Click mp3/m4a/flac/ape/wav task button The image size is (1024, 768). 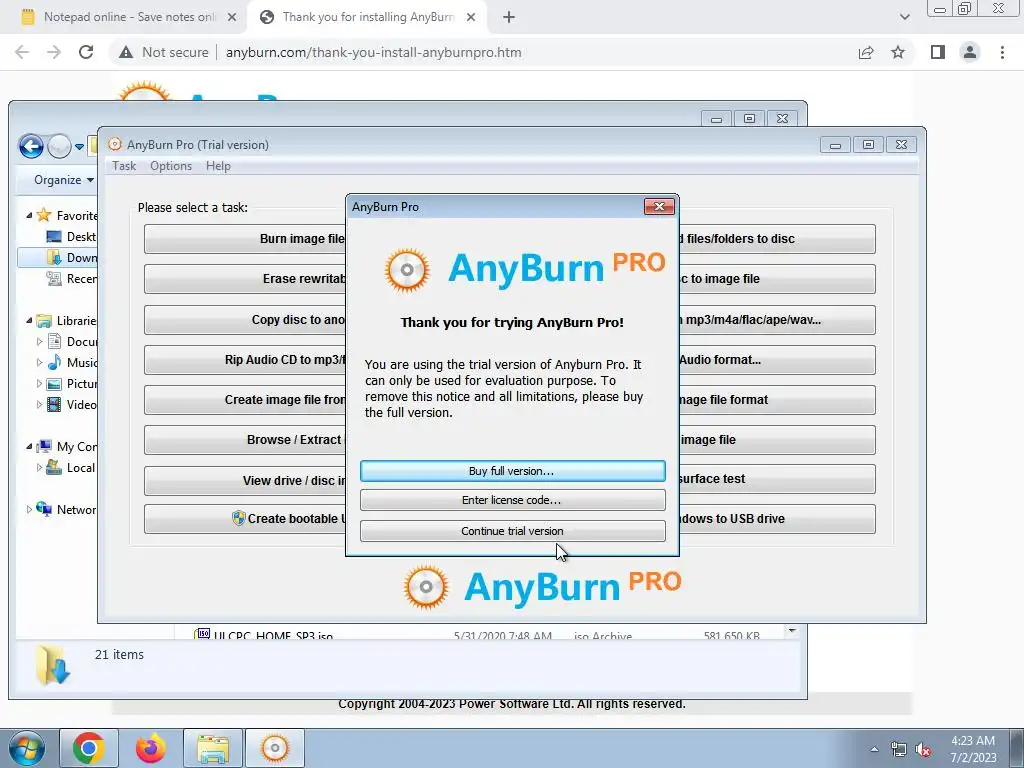click(777, 320)
